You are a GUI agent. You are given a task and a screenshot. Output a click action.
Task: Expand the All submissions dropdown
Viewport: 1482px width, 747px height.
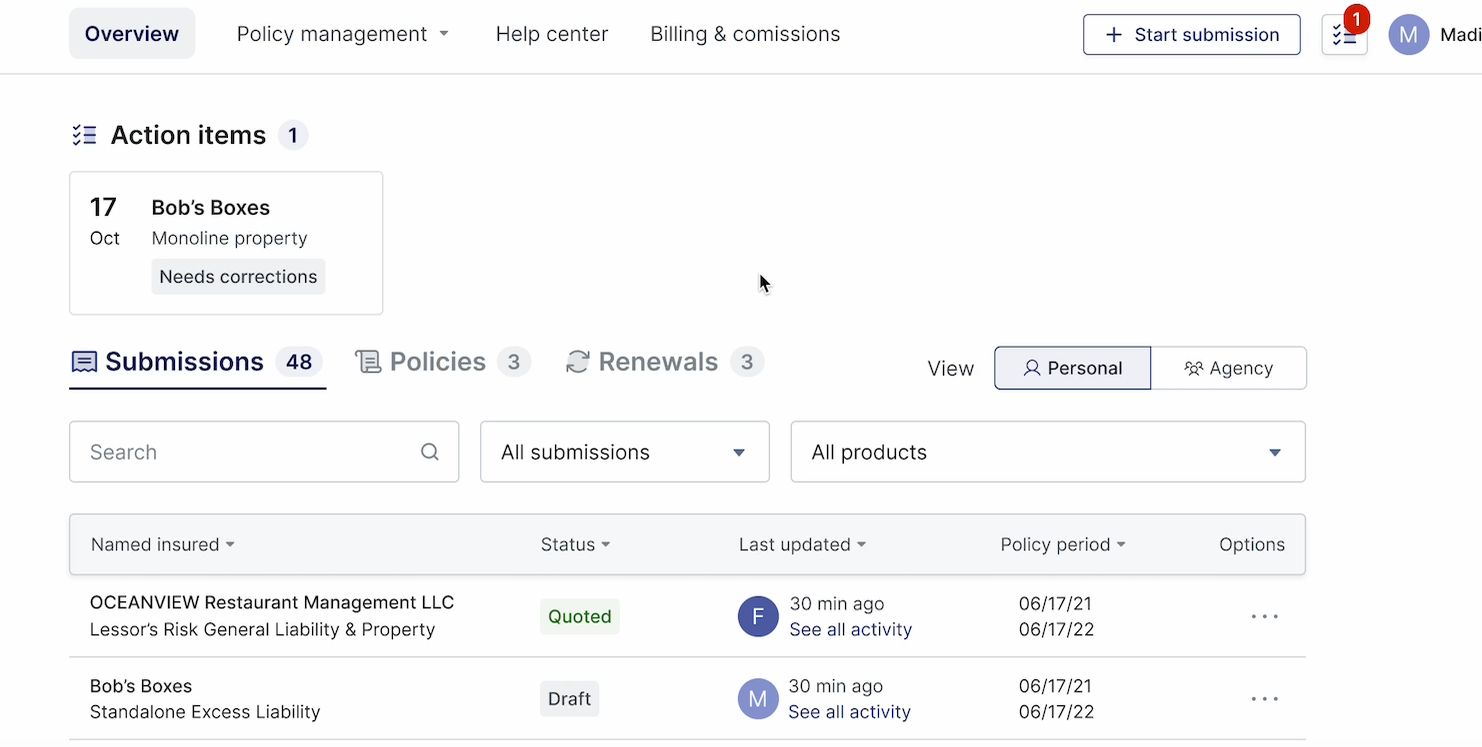[624, 452]
